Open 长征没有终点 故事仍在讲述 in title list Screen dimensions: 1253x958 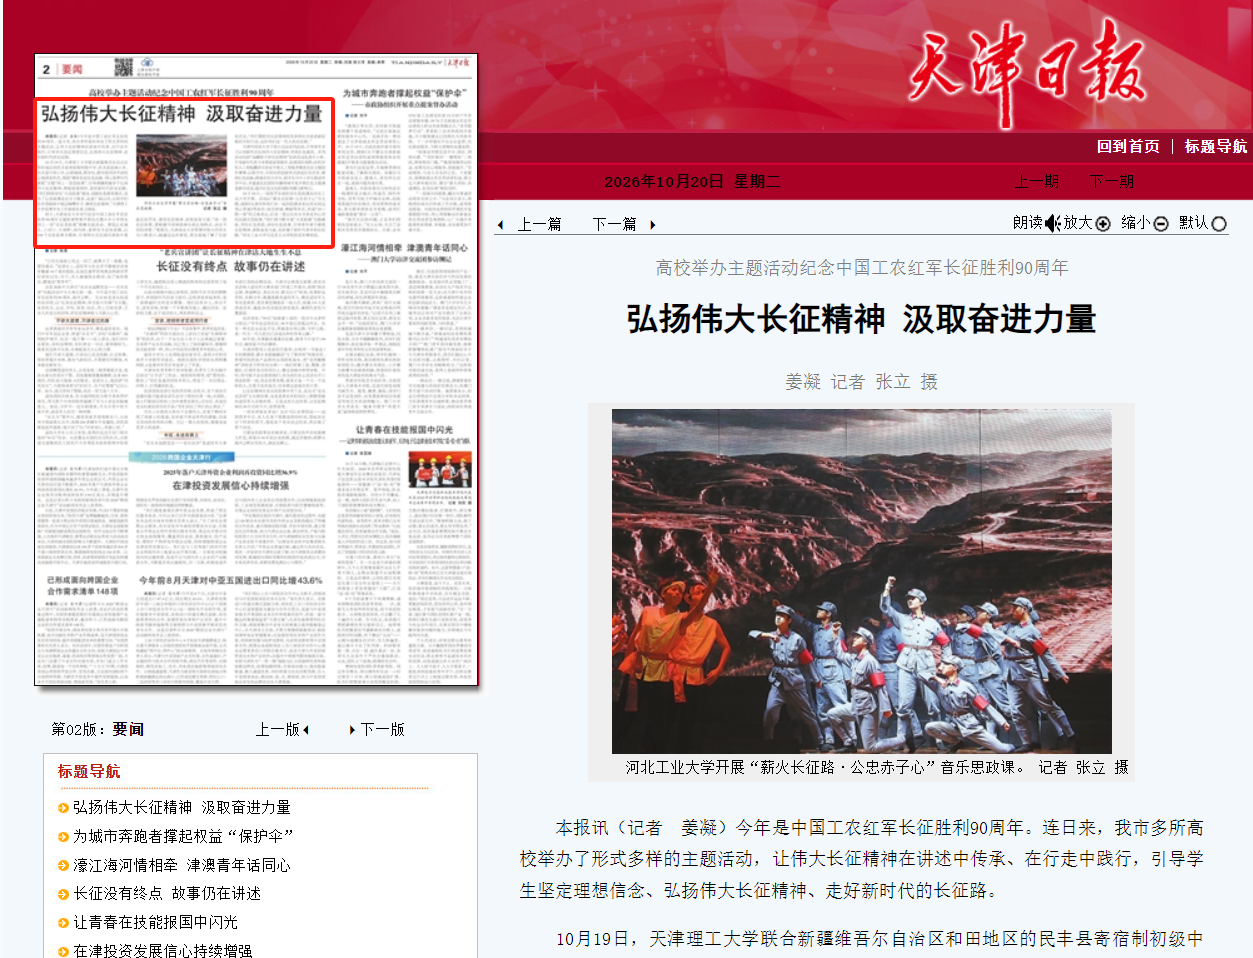click(167, 893)
